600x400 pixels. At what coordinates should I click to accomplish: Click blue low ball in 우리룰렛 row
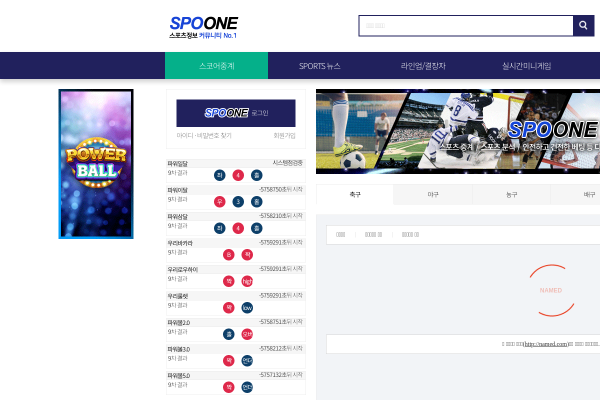click(x=247, y=308)
